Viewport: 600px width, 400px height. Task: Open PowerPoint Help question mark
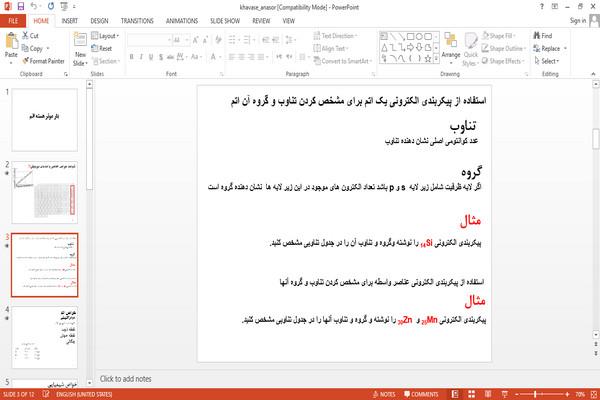click(x=541, y=7)
